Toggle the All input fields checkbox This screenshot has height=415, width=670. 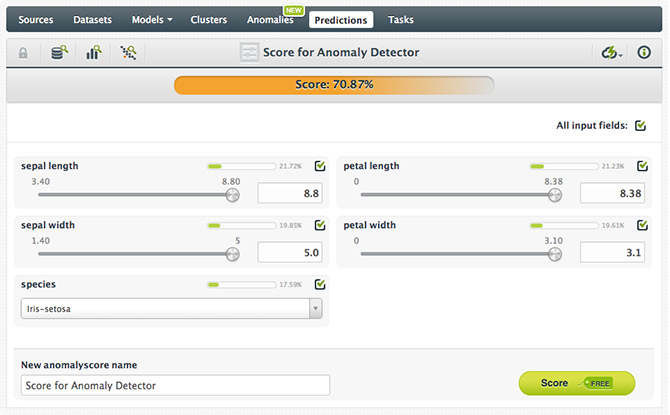[641, 126]
